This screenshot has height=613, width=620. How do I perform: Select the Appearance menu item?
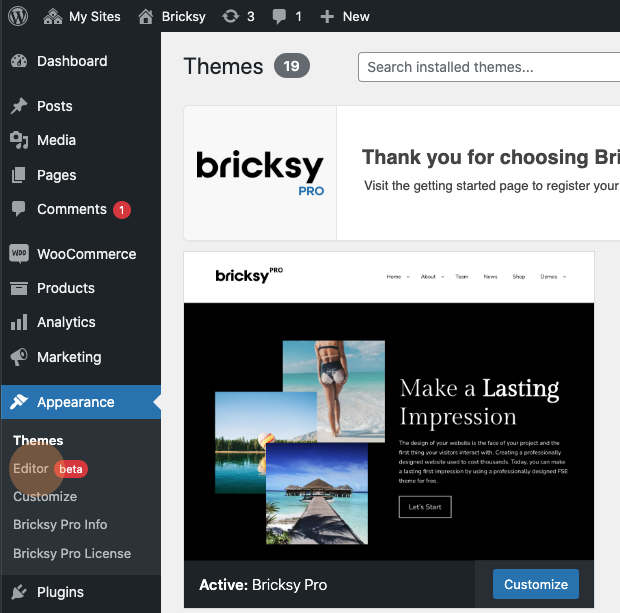(81, 402)
